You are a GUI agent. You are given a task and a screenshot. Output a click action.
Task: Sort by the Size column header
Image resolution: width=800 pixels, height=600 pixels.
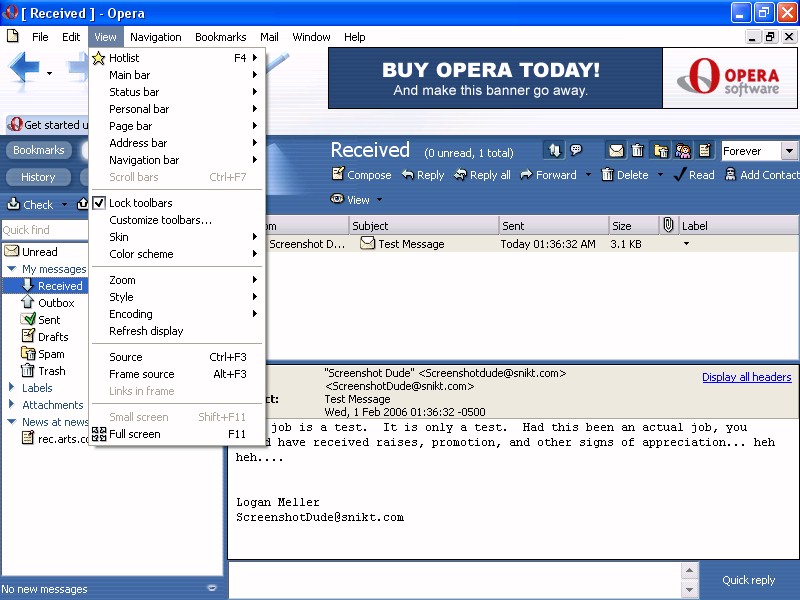click(x=634, y=226)
